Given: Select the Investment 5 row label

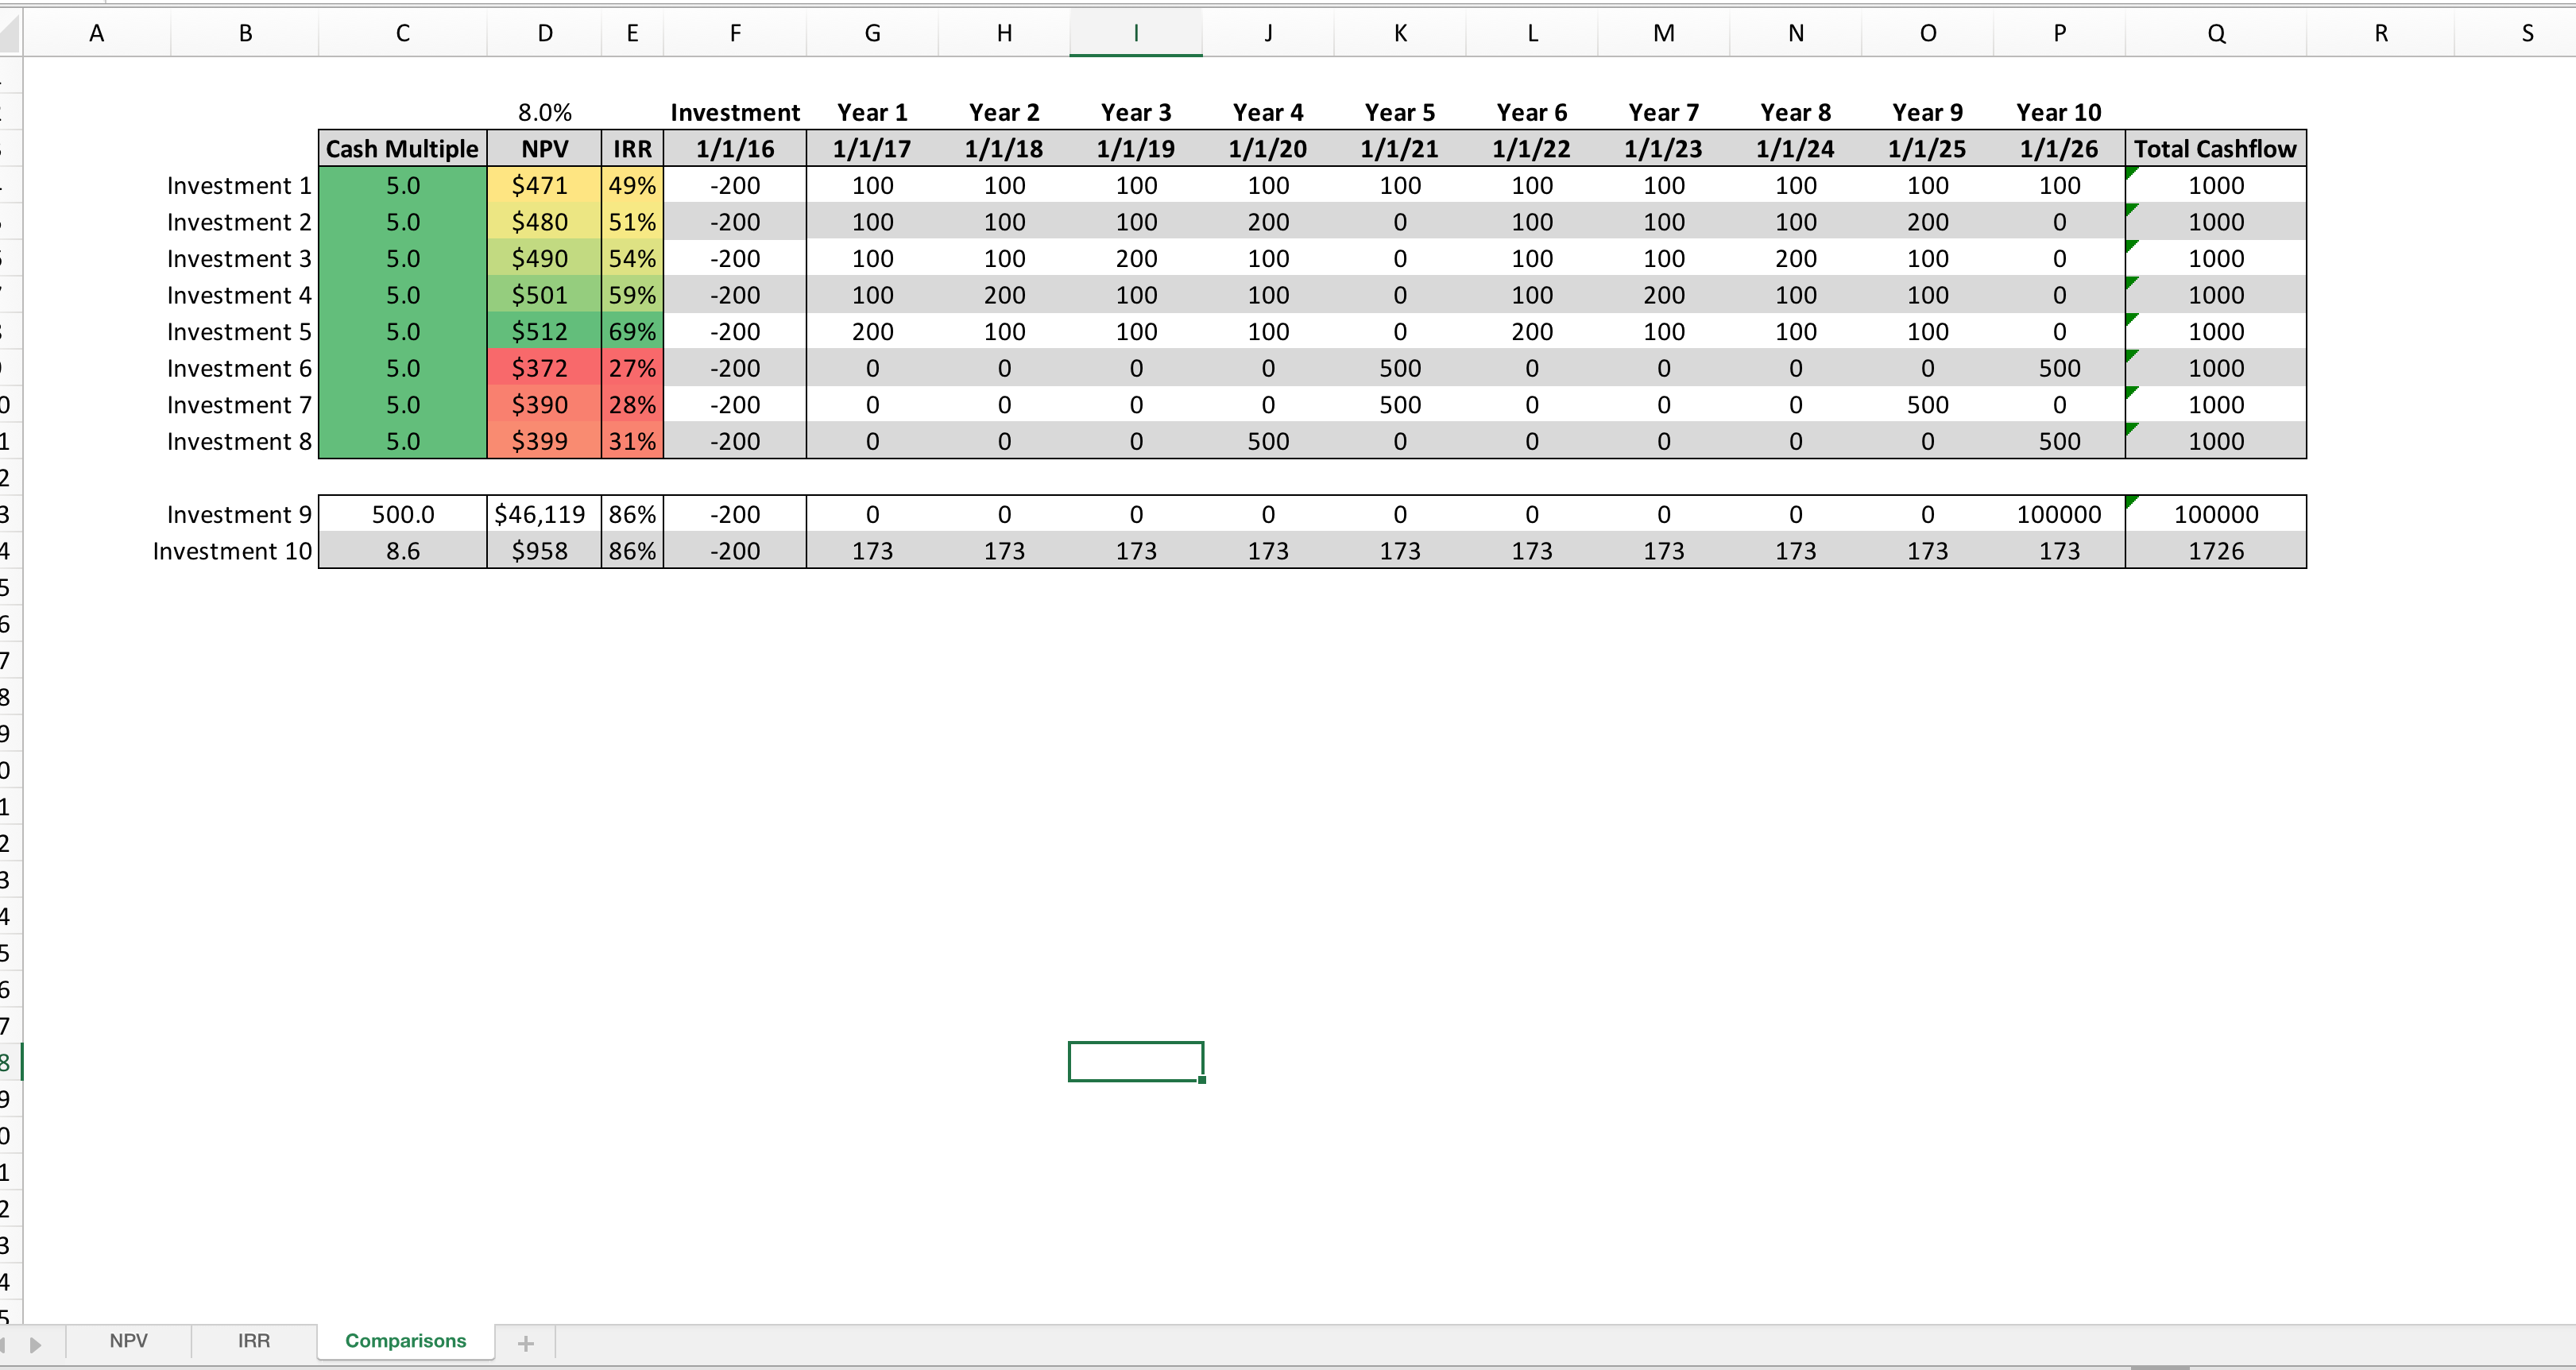Looking at the screenshot, I should point(239,331).
